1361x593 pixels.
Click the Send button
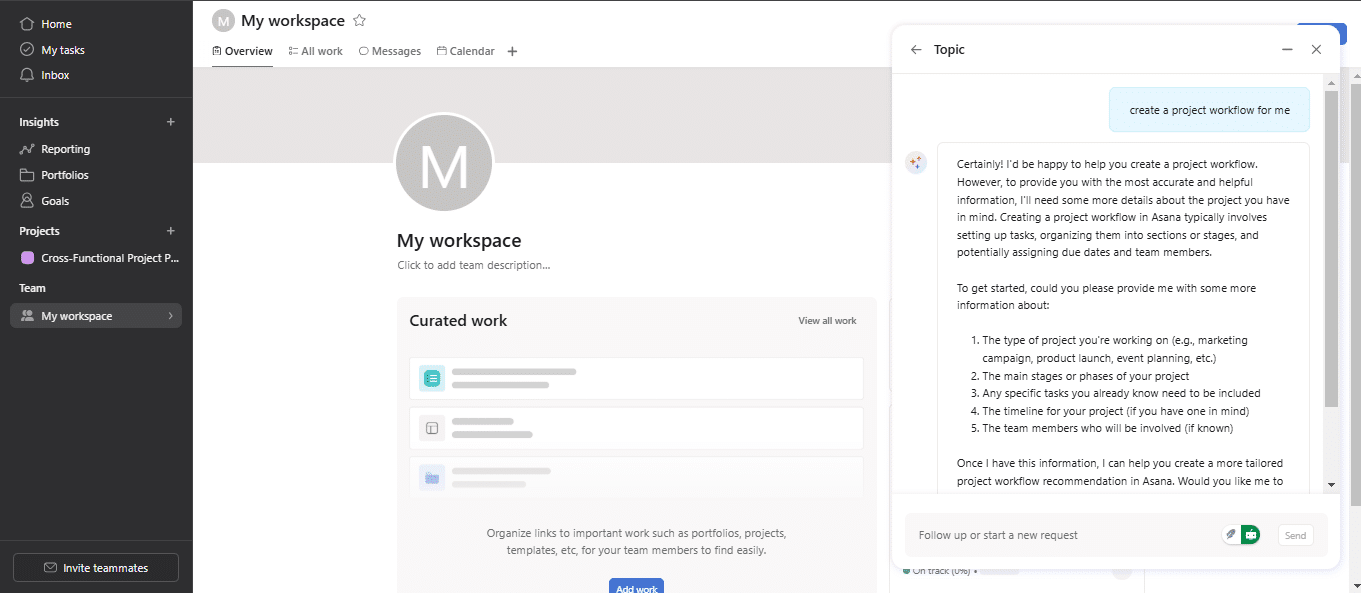point(1295,535)
